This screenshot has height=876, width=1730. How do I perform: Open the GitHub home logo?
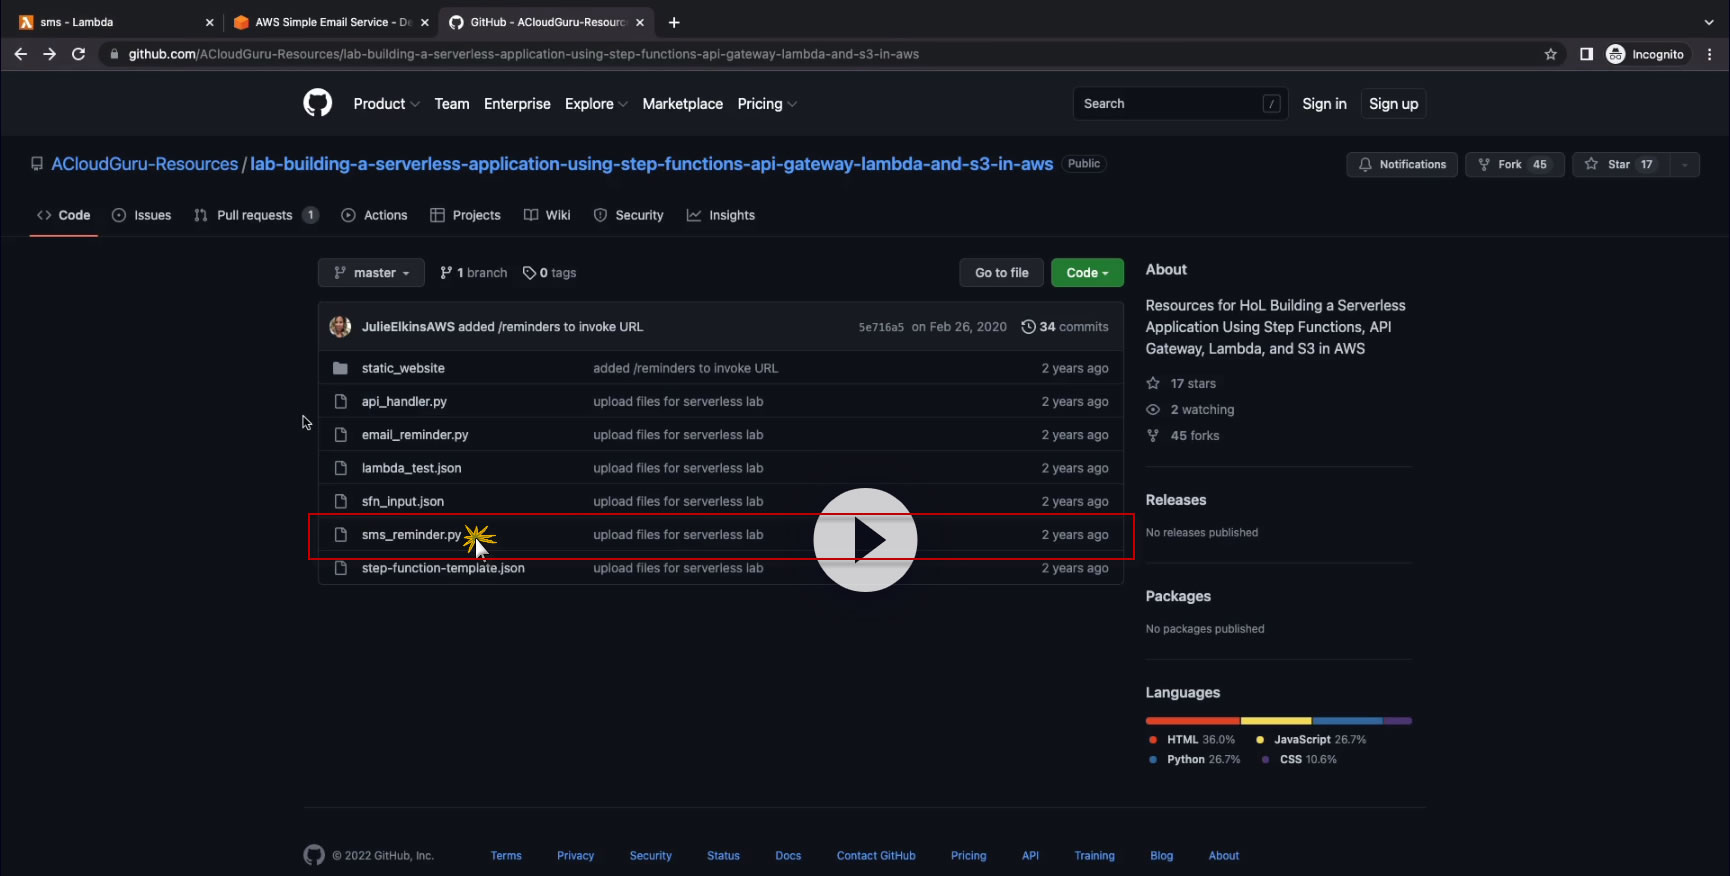(x=317, y=103)
